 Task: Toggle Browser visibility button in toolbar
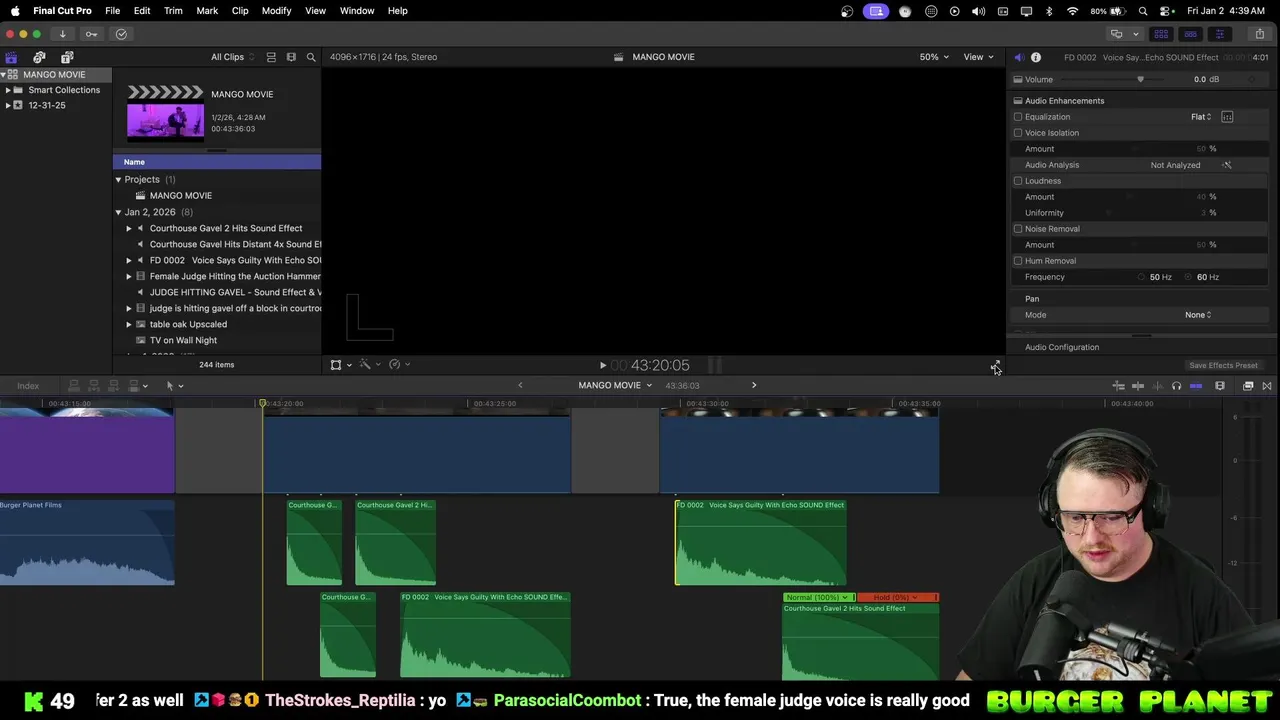[1161, 34]
